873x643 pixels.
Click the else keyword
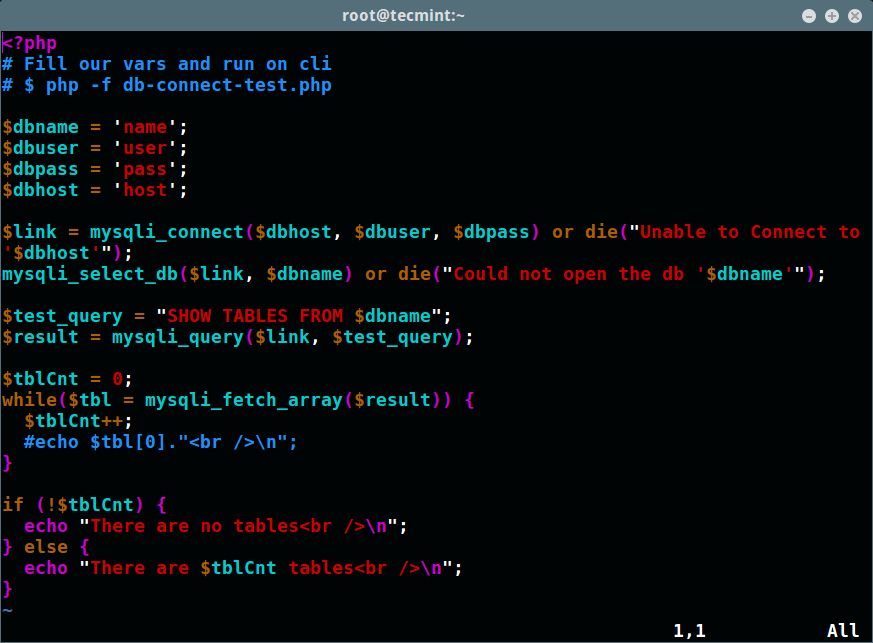pos(46,547)
